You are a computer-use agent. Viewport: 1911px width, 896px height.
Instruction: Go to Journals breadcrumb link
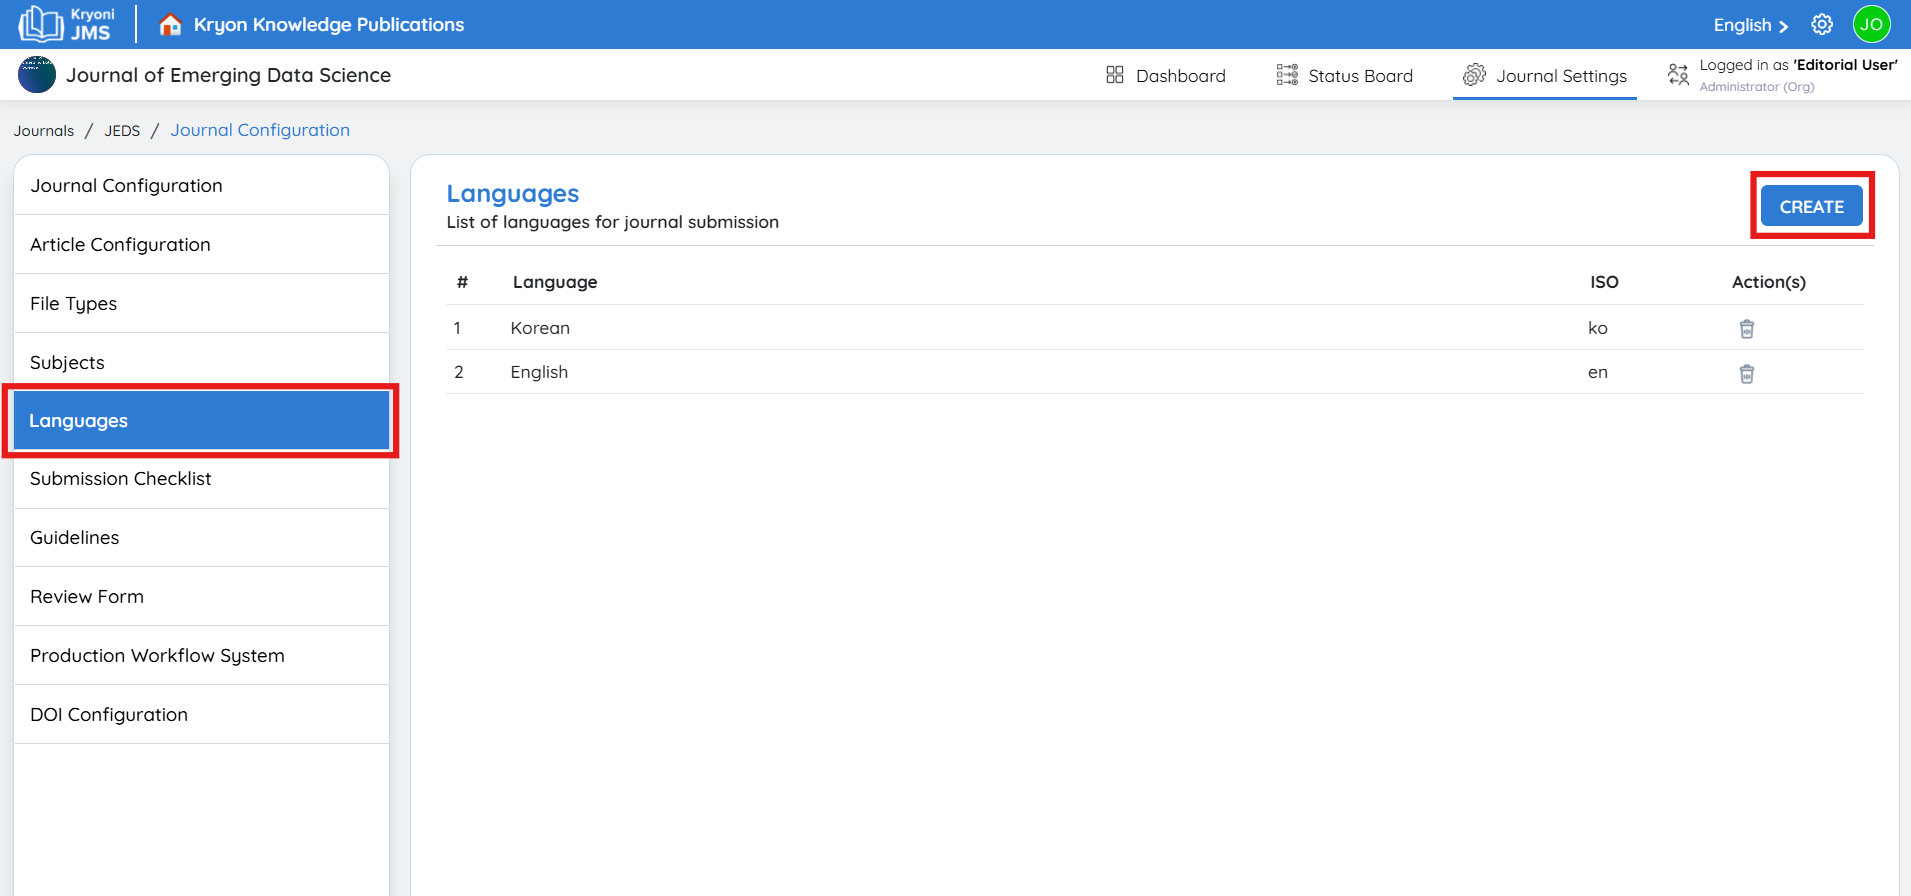(44, 131)
